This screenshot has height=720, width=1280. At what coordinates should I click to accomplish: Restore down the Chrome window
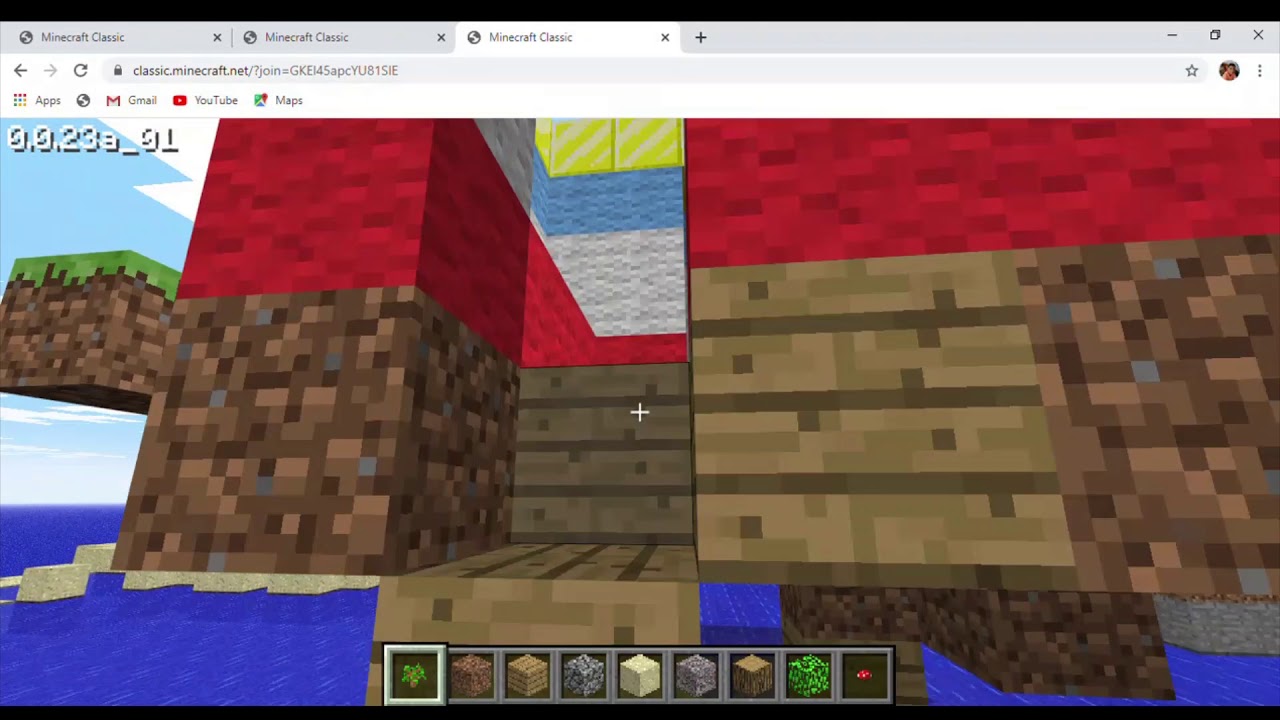pyautogui.click(x=1215, y=35)
